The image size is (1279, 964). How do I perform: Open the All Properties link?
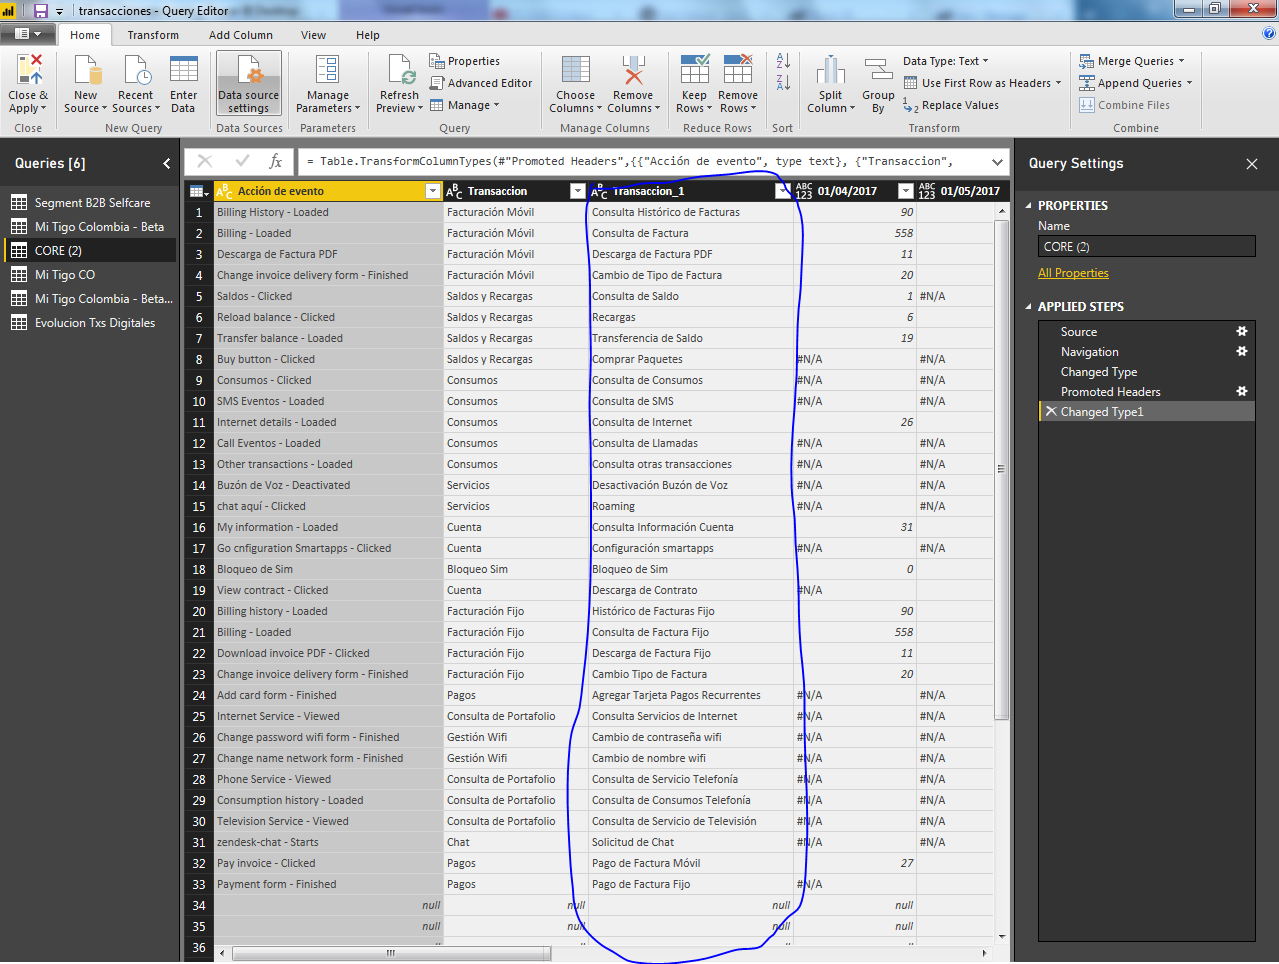tap(1073, 273)
